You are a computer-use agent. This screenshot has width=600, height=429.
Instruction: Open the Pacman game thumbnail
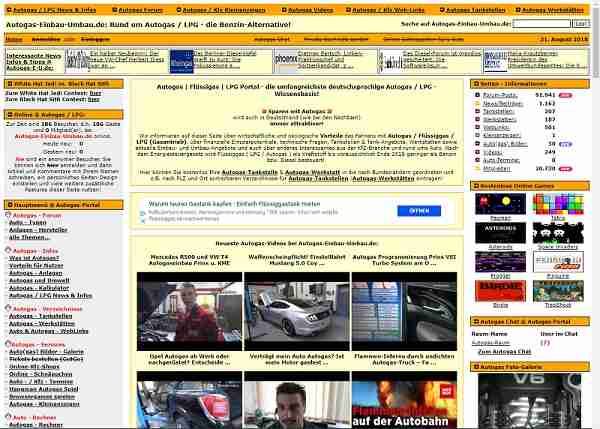500,203
